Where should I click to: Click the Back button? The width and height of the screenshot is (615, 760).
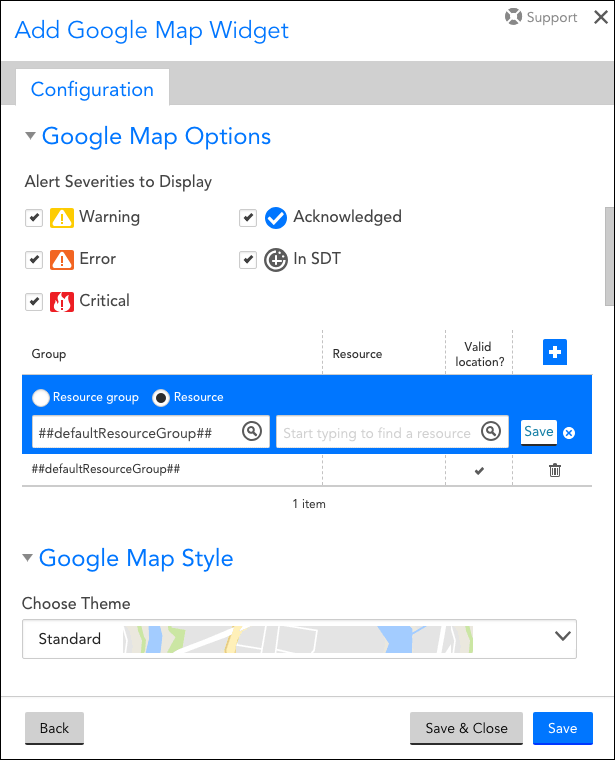click(54, 728)
